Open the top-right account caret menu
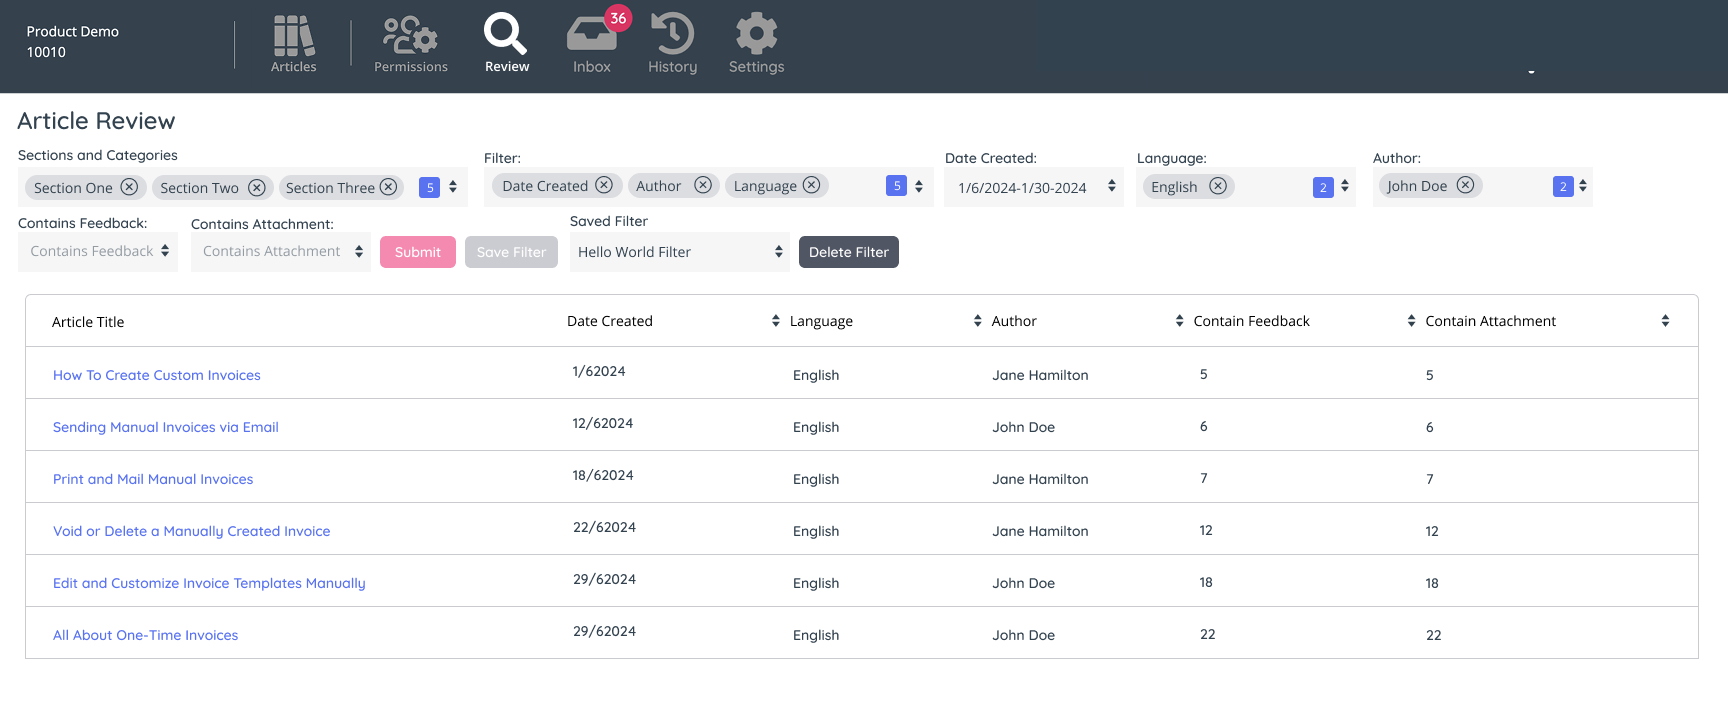The image size is (1728, 703). point(1531,72)
